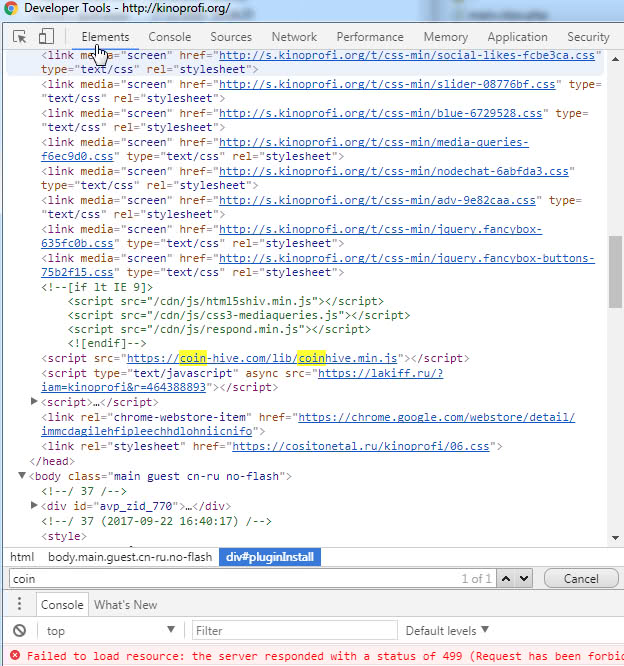Open the cositonetal.ru 06.css link

click(x=361, y=446)
